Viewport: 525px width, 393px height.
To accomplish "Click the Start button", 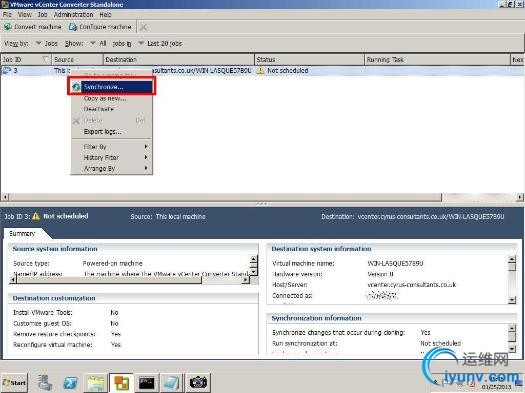I will [14, 383].
